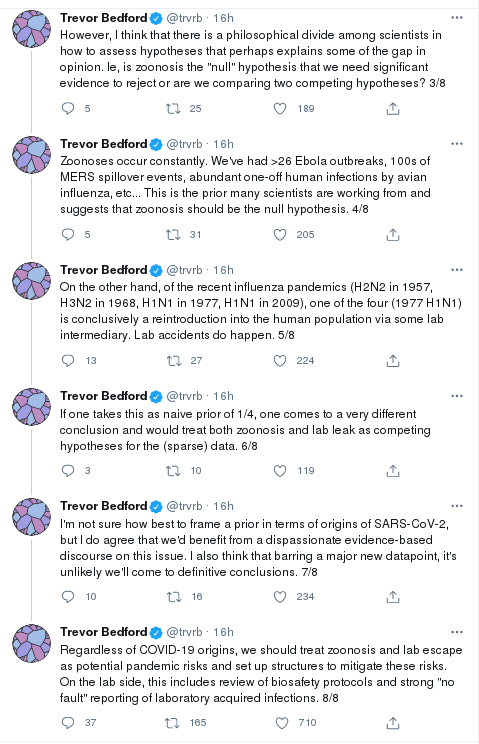Reply to the 5/8 tweet with 13 replies

68,361
